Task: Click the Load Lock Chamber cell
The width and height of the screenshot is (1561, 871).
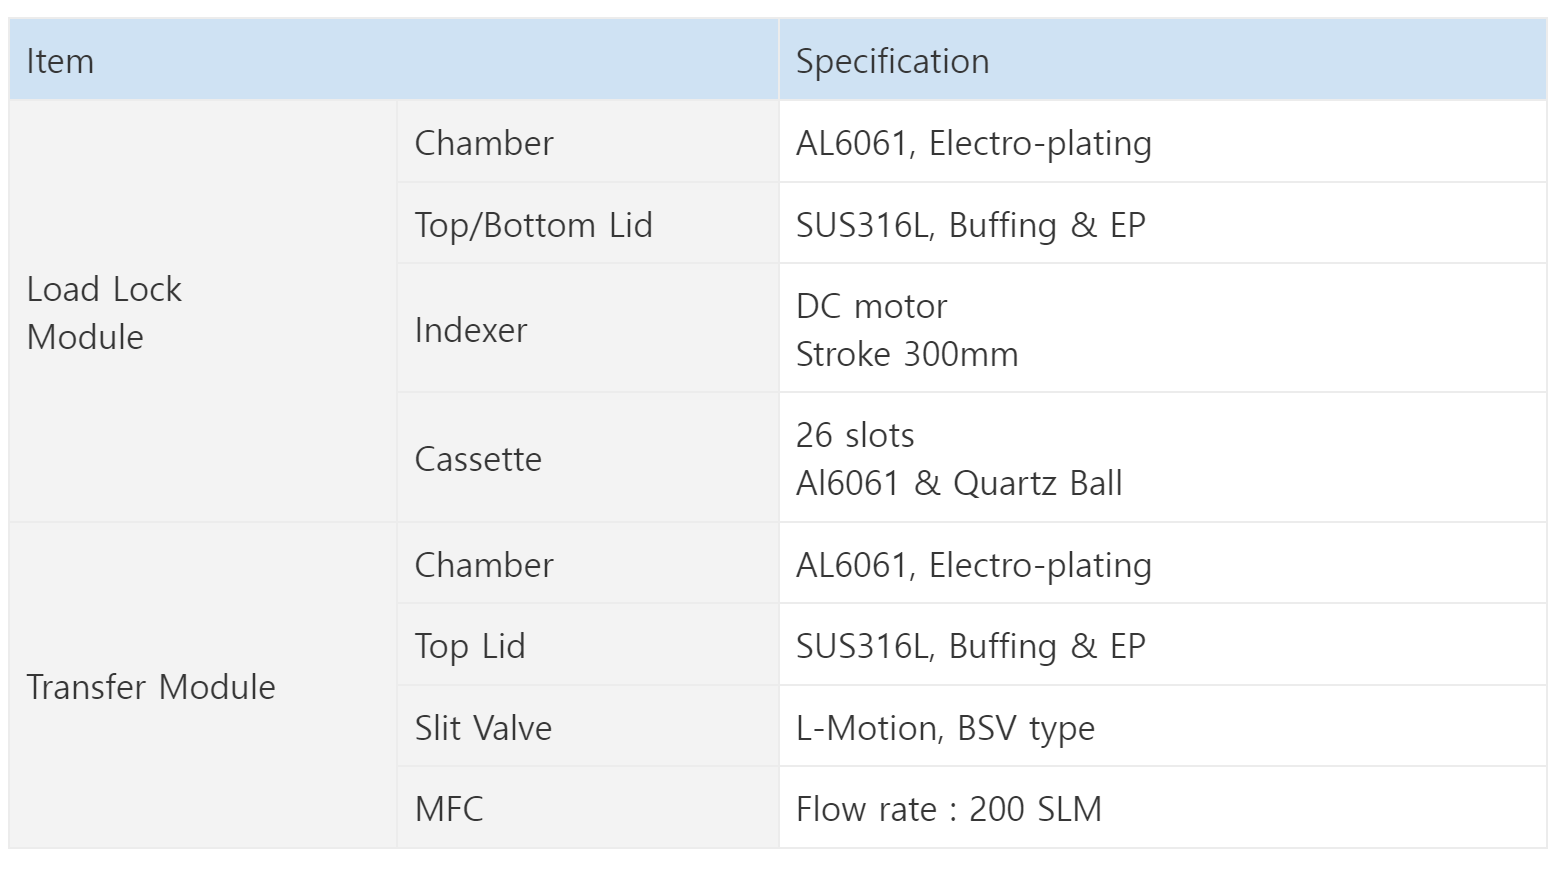Action: [588, 142]
